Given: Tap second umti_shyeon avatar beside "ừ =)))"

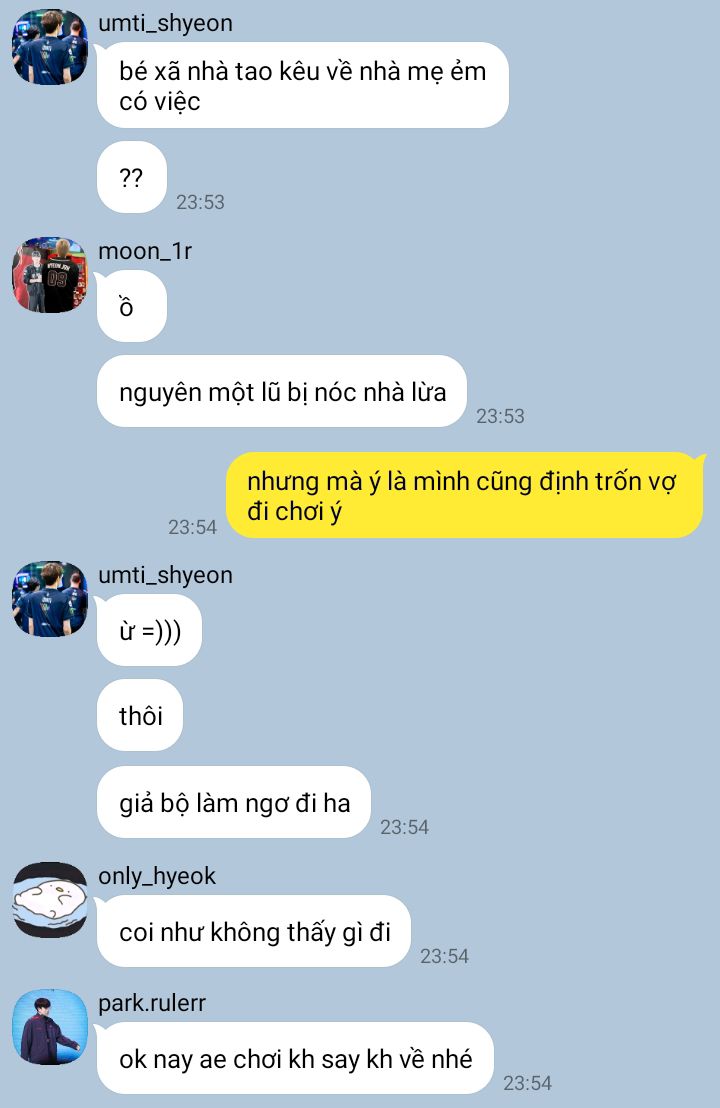Looking at the screenshot, I should pyautogui.click(x=49, y=599).
